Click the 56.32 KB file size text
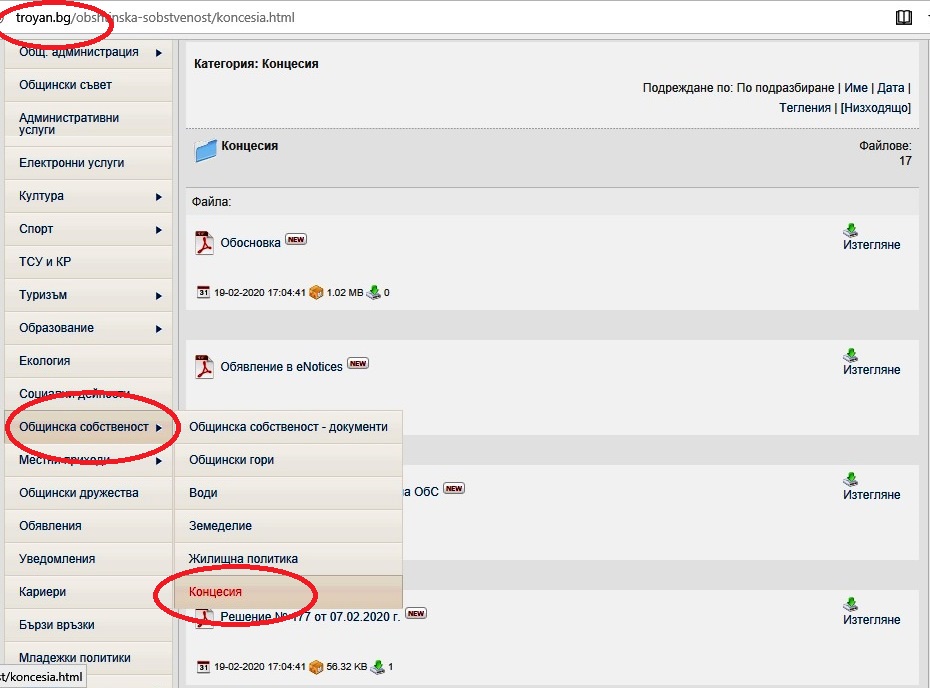 pos(346,667)
